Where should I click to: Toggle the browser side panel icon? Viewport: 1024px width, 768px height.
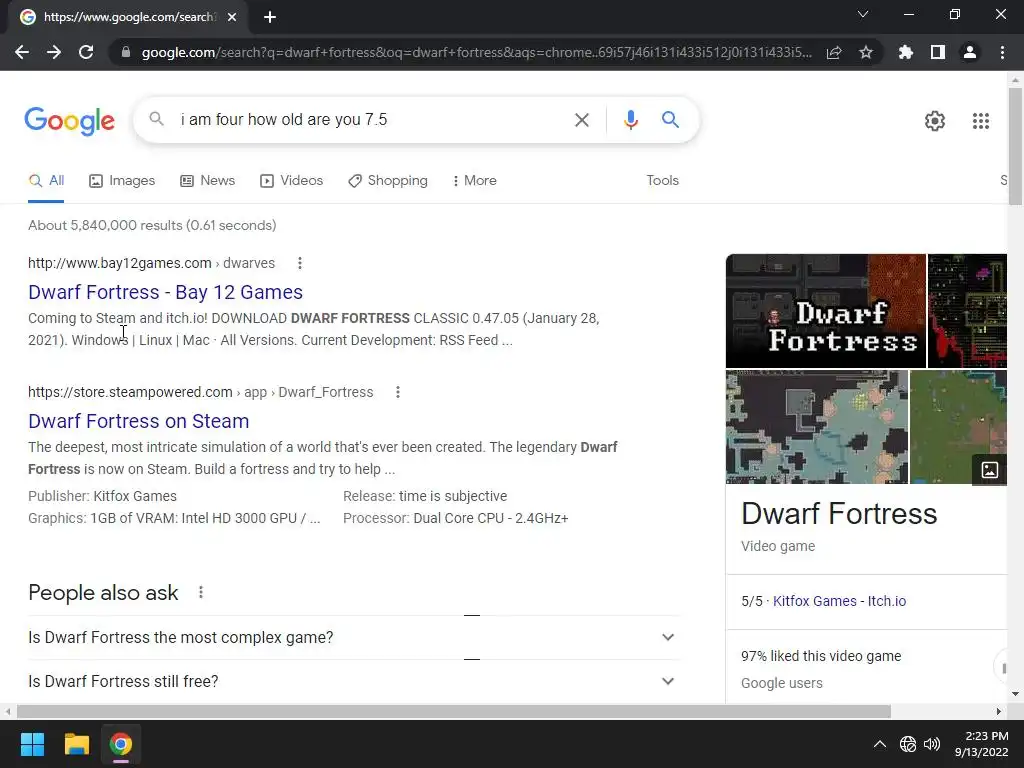point(938,52)
